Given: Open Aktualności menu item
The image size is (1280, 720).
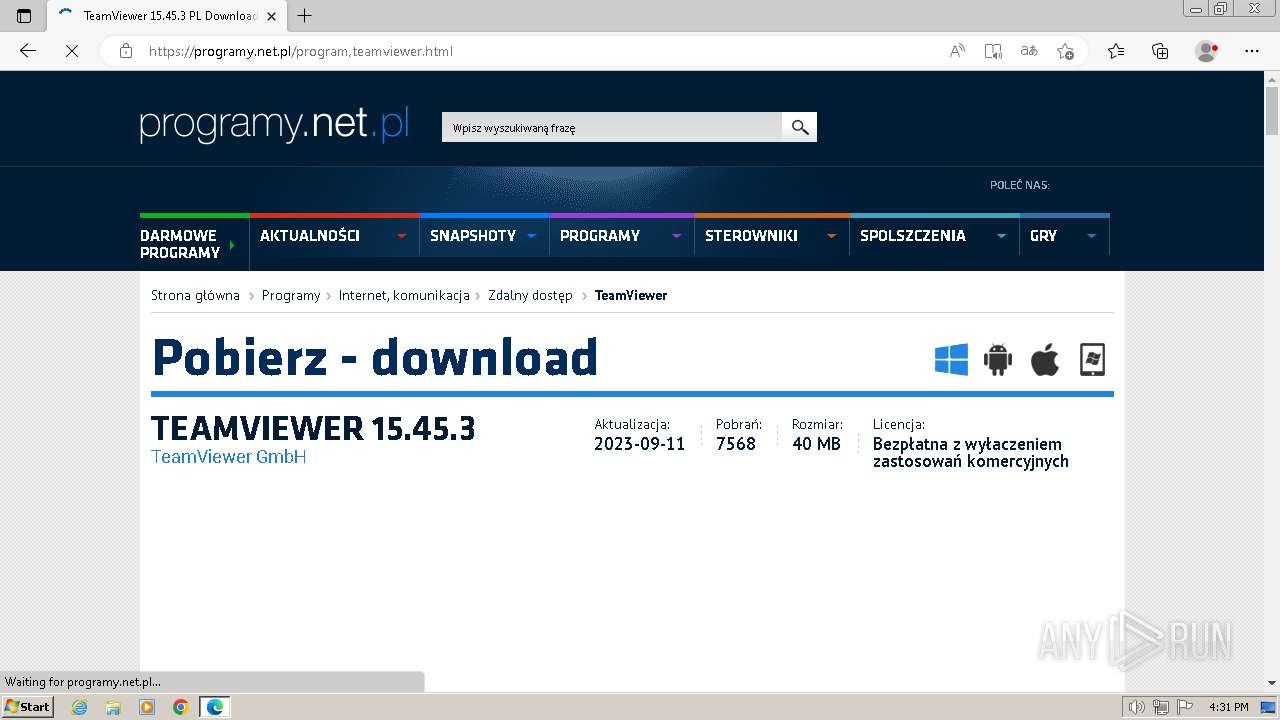Looking at the screenshot, I should [x=310, y=236].
